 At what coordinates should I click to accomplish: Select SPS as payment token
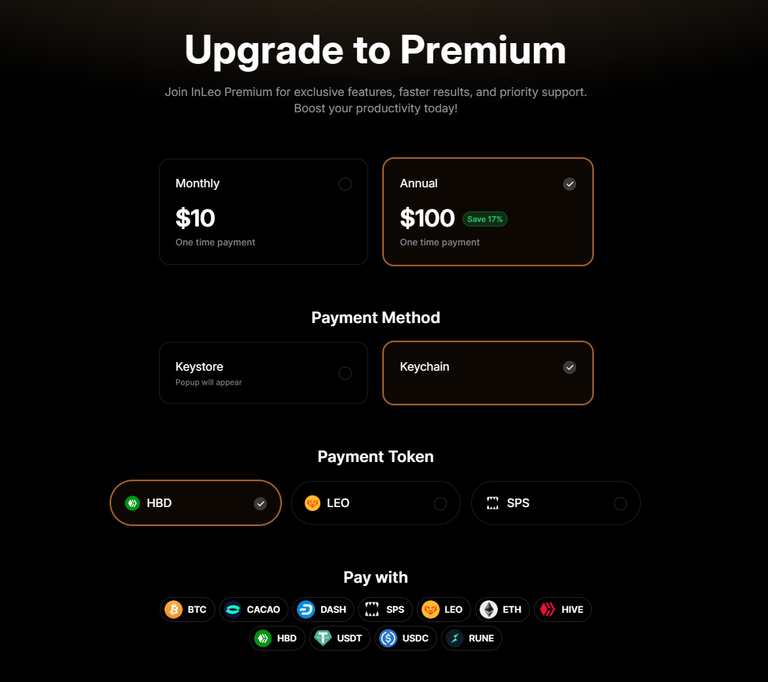556,503
